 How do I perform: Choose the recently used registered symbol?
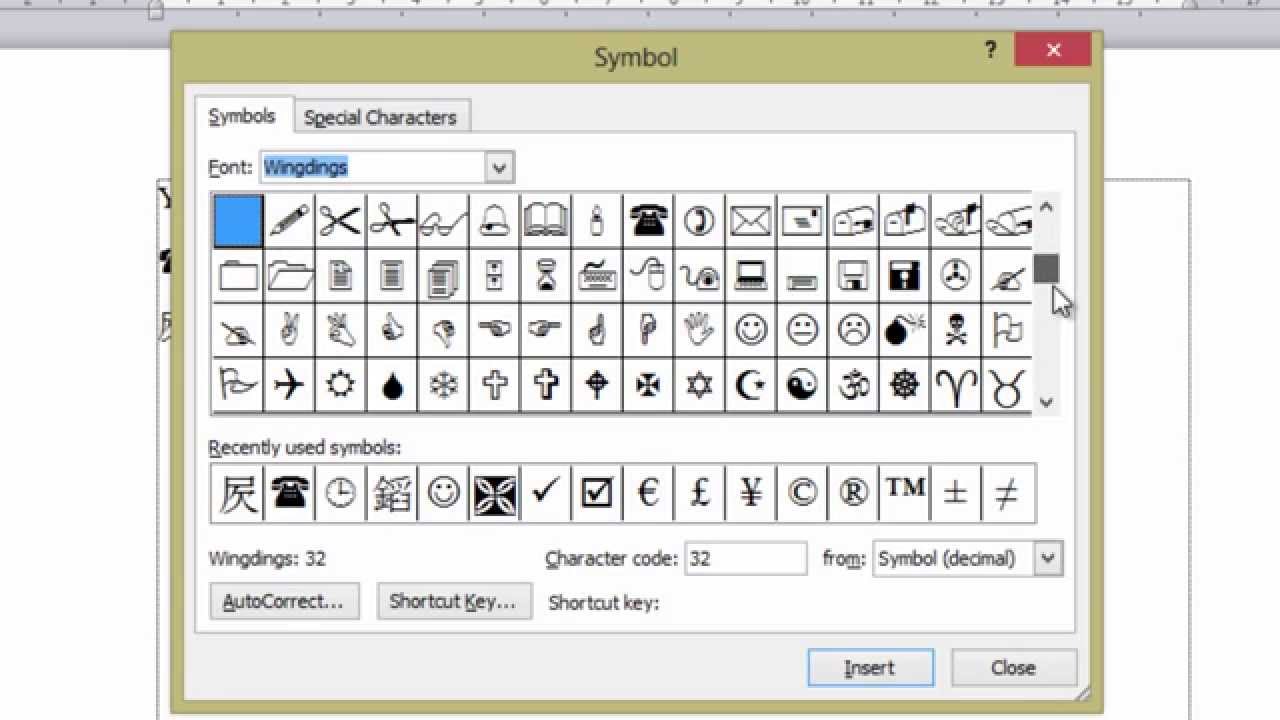[x=853, y=492]
